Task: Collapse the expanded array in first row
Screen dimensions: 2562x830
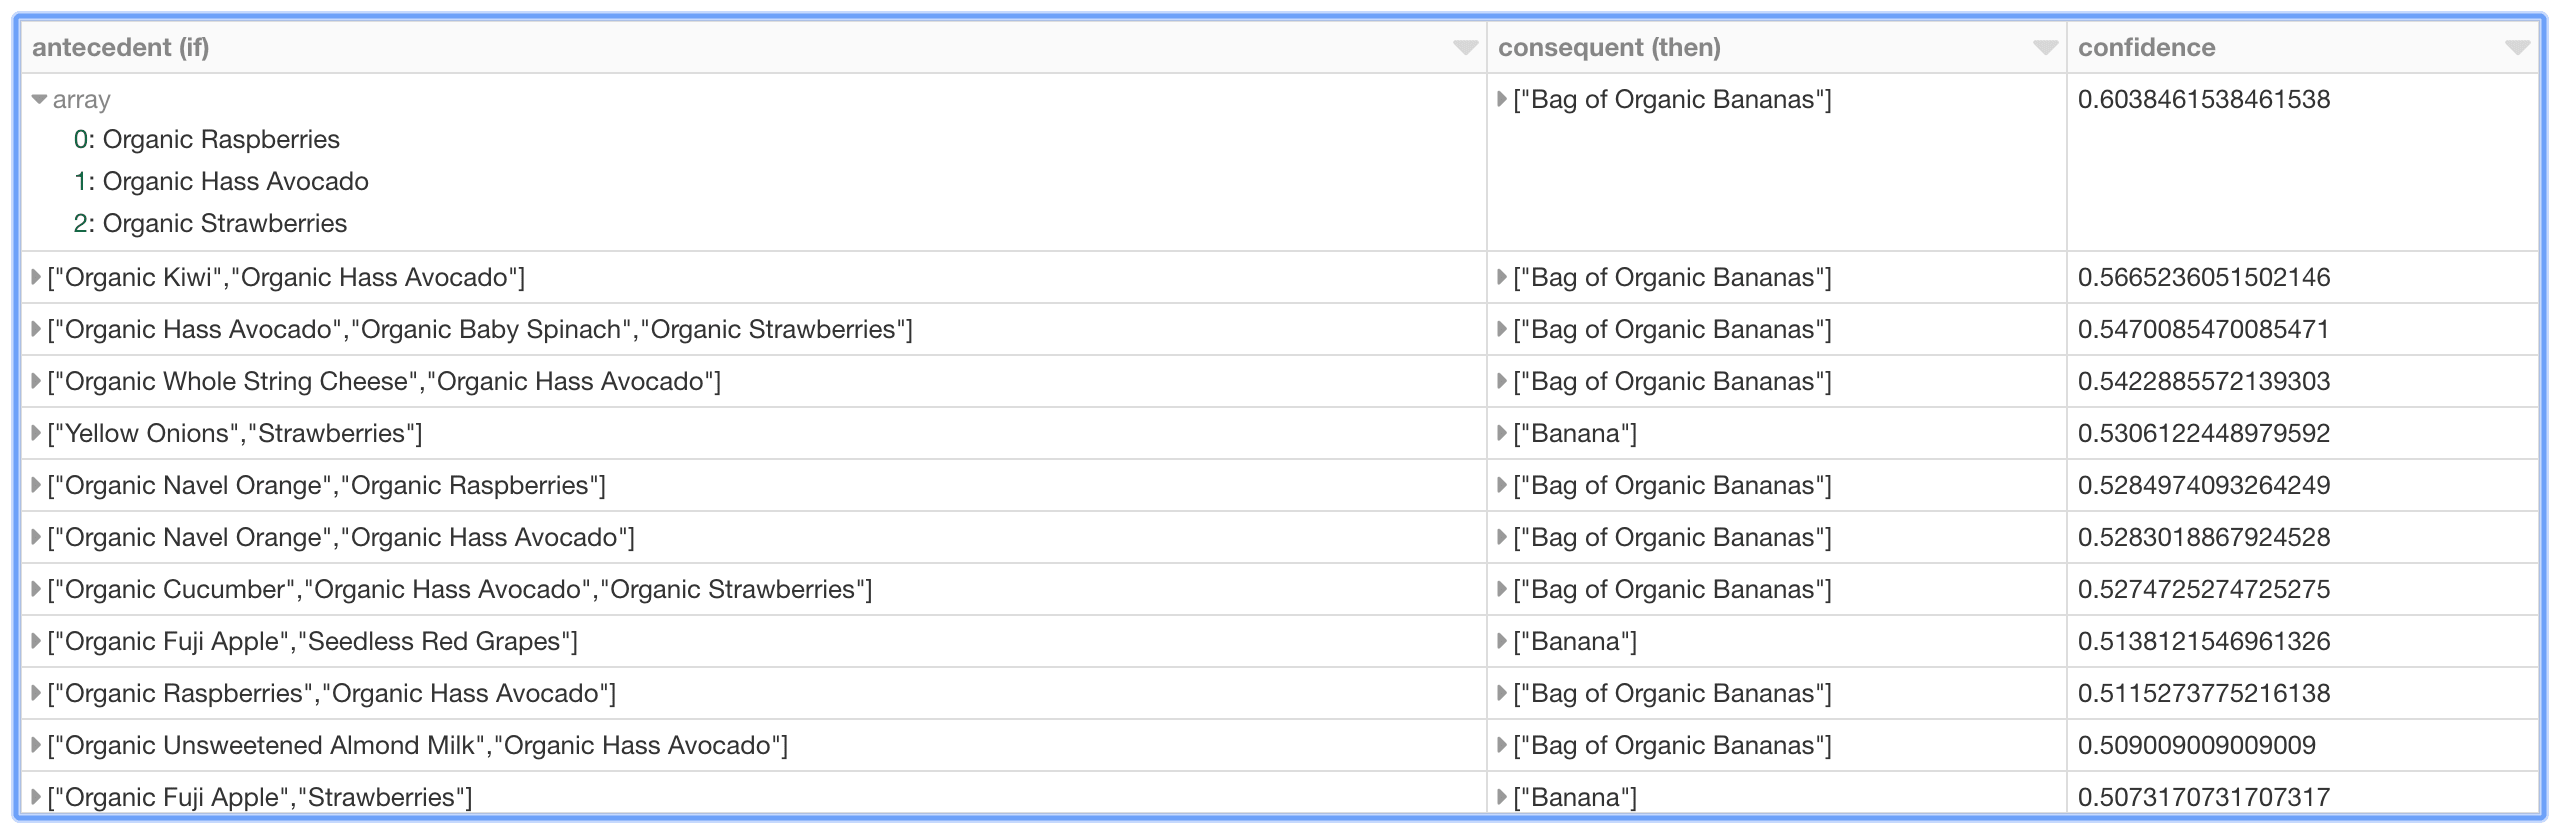Action: pos(39,100)
